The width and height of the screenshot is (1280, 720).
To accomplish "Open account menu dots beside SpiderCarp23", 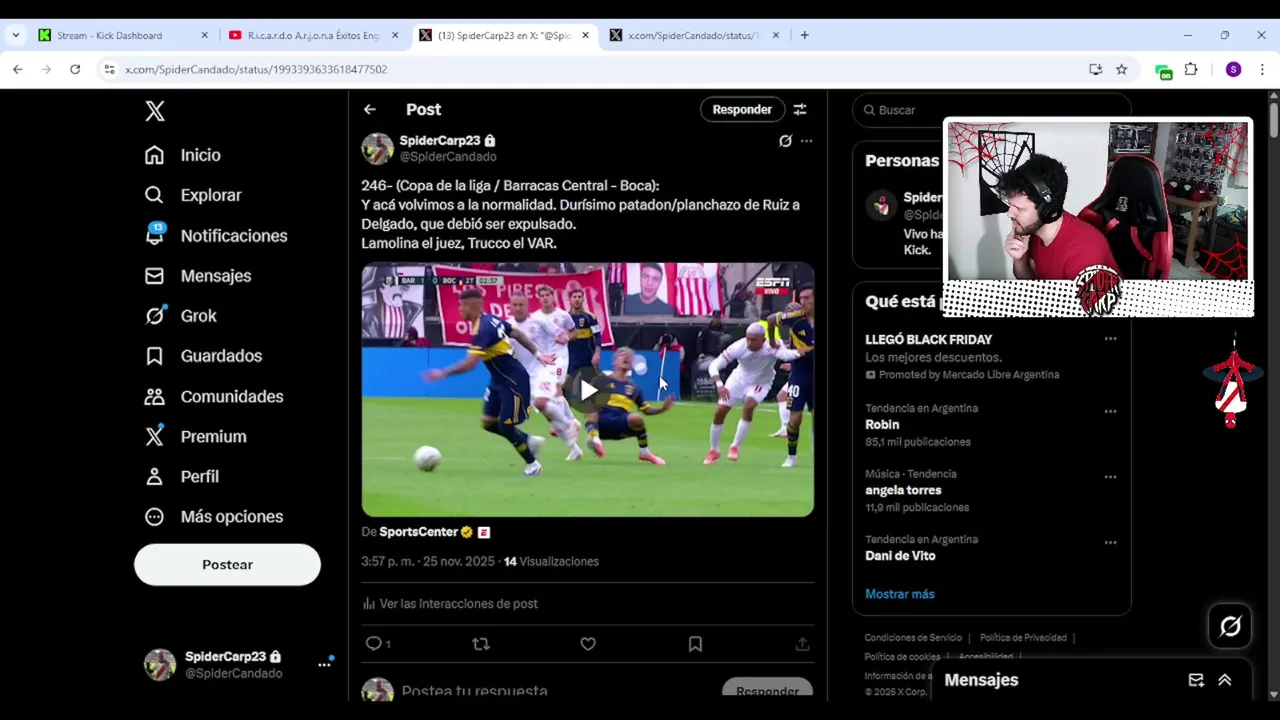I will click(324, 664).
